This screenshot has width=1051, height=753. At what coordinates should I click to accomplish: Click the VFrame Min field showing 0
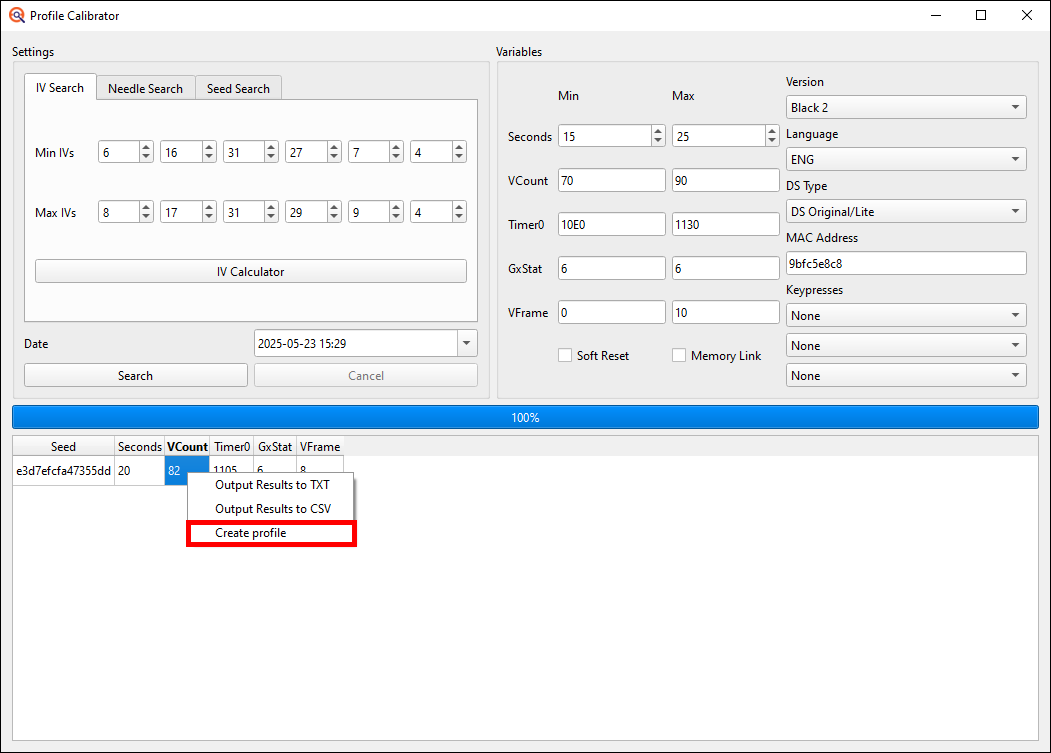point(611,312)
